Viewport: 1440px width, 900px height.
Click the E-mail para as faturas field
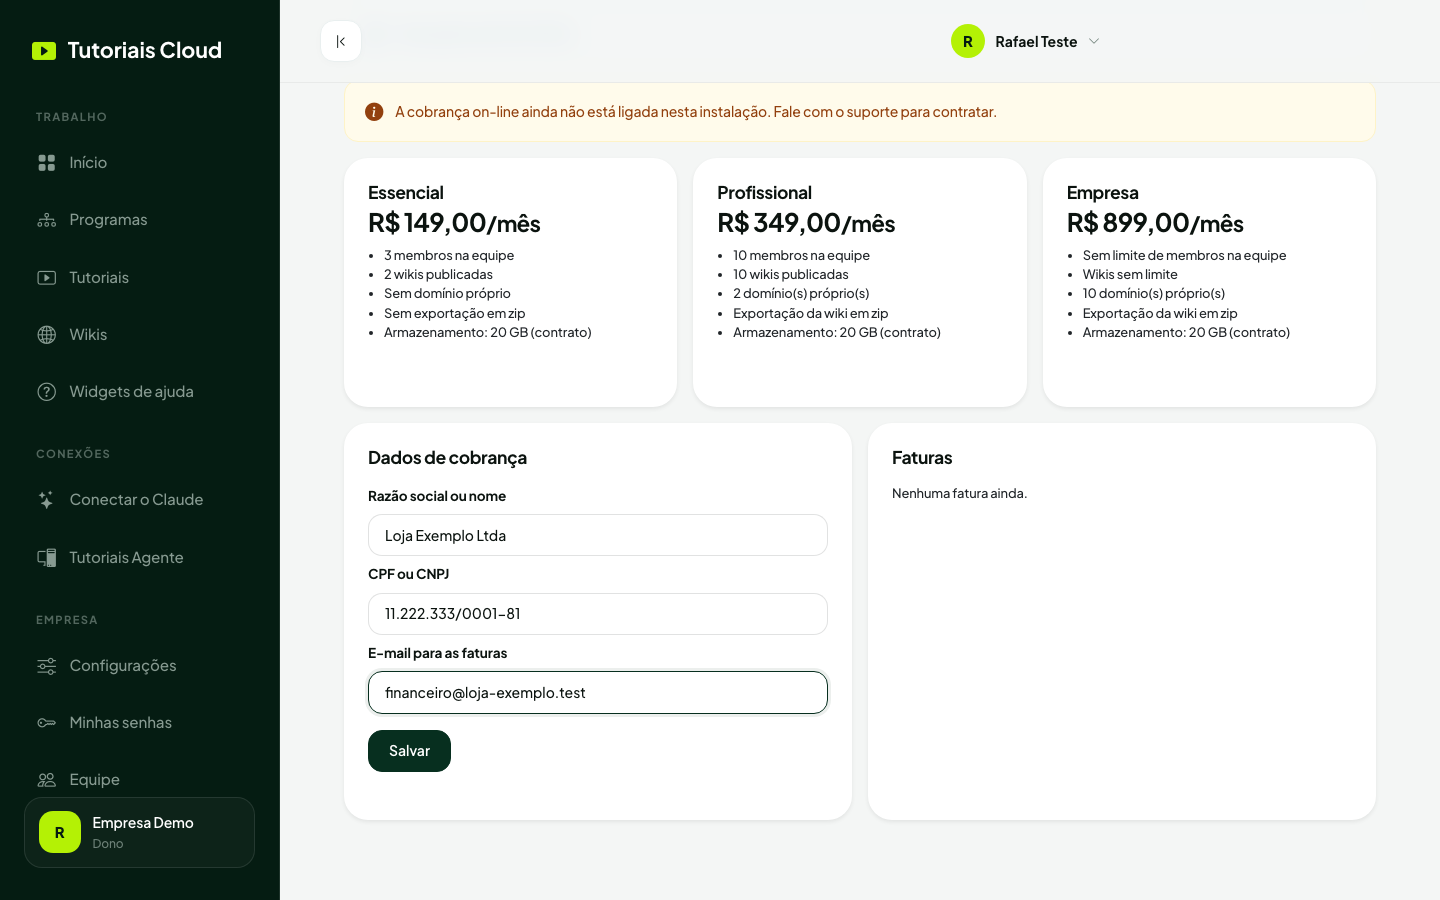(598, 693)
